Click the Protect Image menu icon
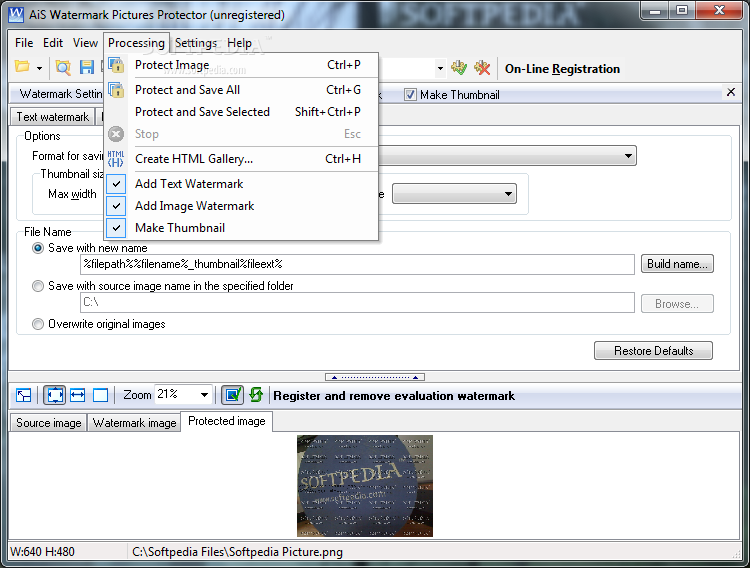The image size is (750, 568). tap(116, 65)
